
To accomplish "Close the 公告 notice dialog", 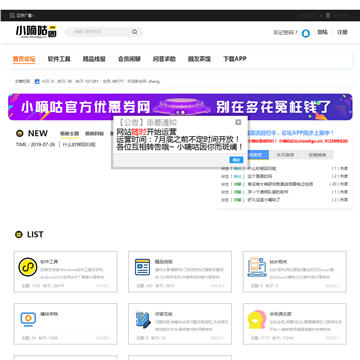I will click(x=238, y=122).
